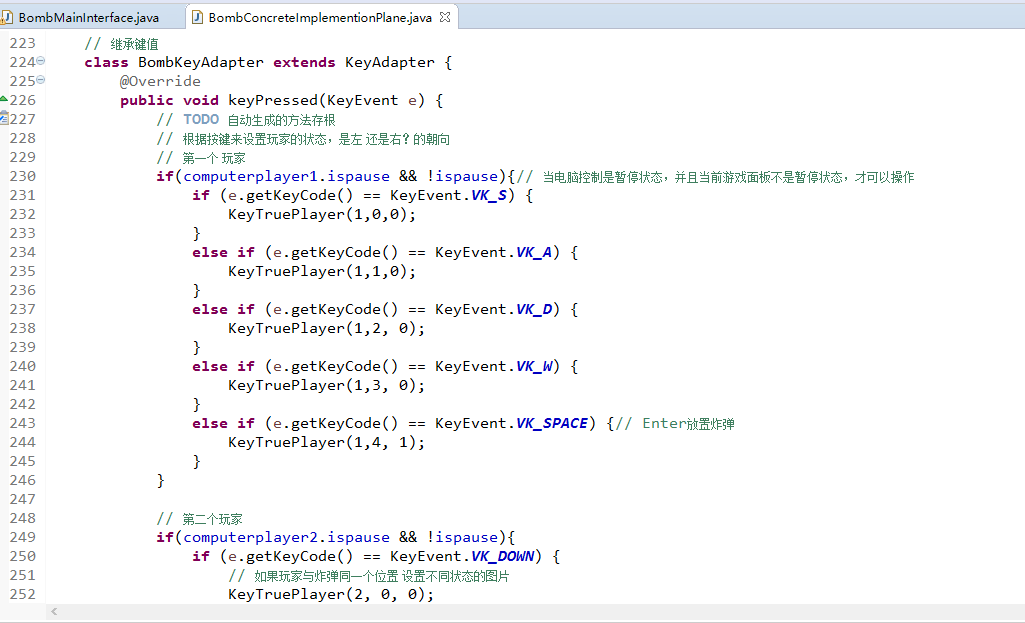The height and width of the screenshot is (623, 1025).
Task: Click the TODO keyword in the line 227 comment
Action: click(201, 119)
